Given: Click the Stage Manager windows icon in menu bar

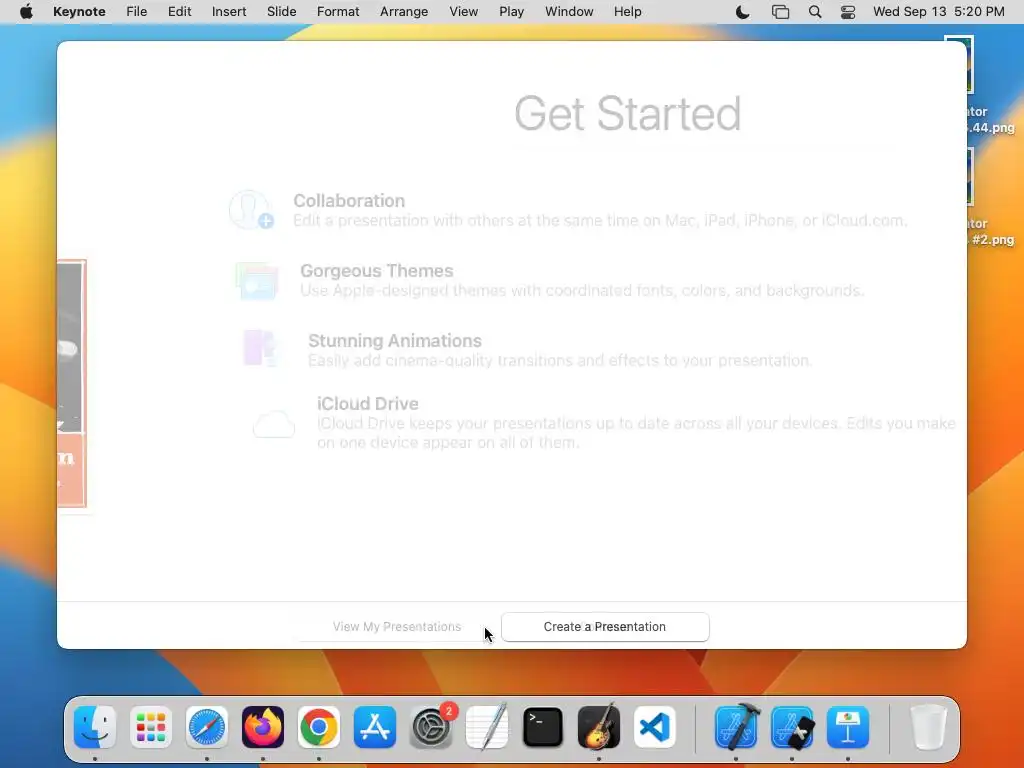Looking at the screenshot, I should [780, 12].
